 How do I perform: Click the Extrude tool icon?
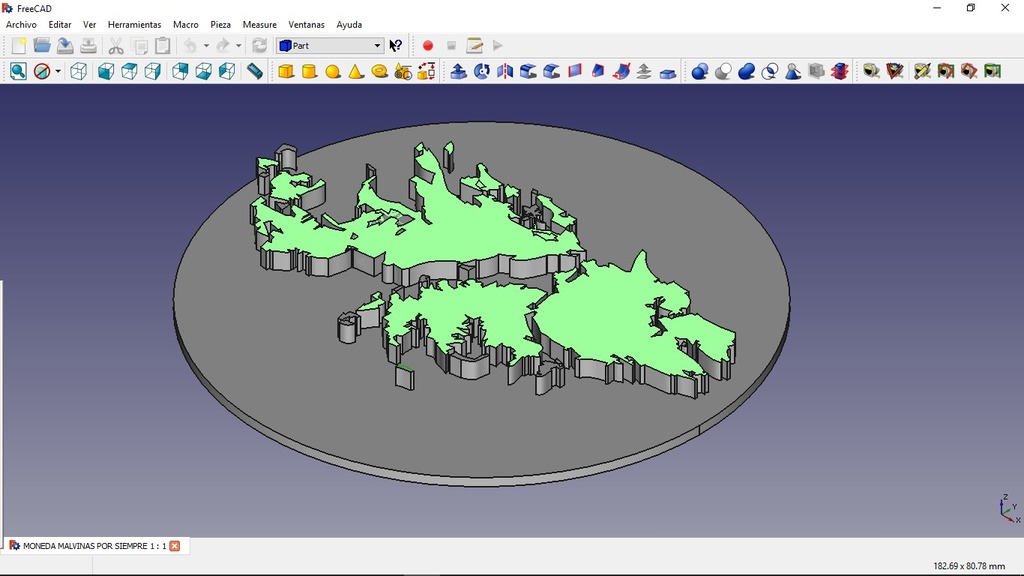point(458,71)
